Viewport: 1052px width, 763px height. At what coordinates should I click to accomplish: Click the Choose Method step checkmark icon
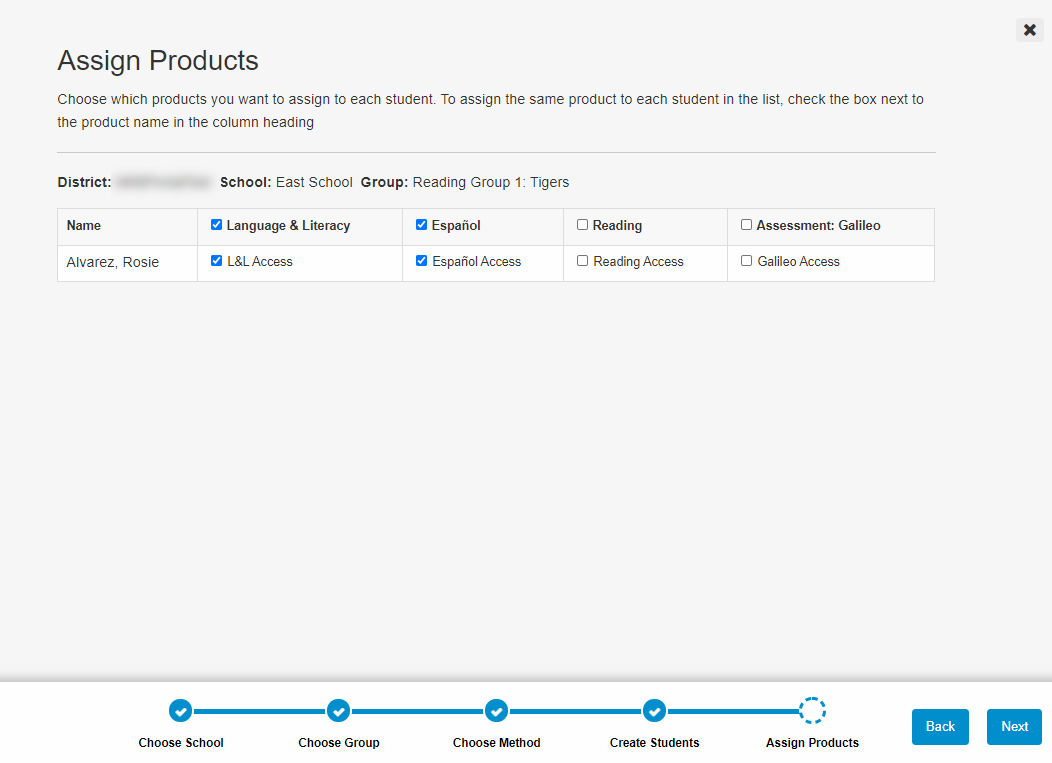[x=496, y=711]
